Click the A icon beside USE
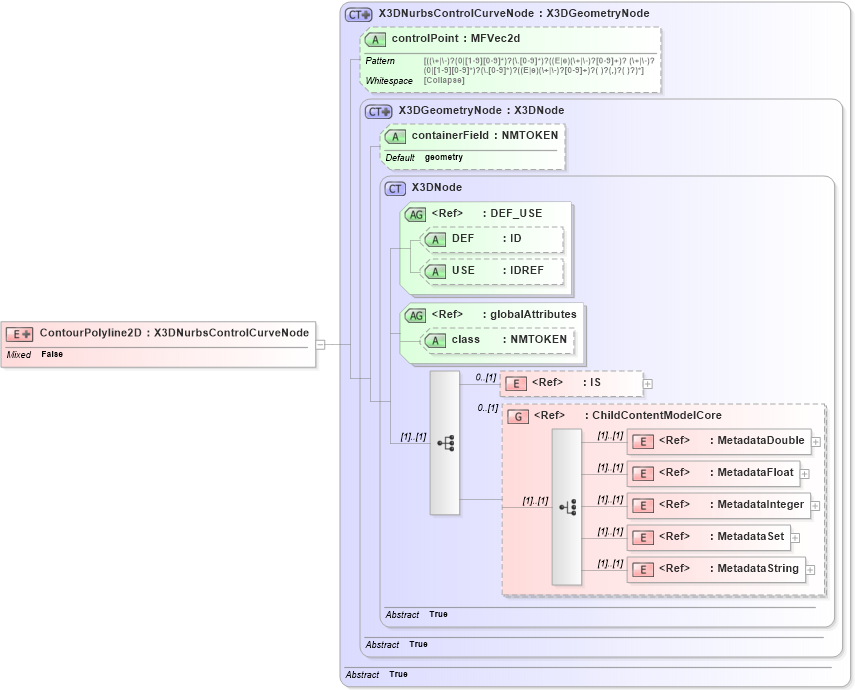Screen dimensions: 855x690 coord(435,271)
